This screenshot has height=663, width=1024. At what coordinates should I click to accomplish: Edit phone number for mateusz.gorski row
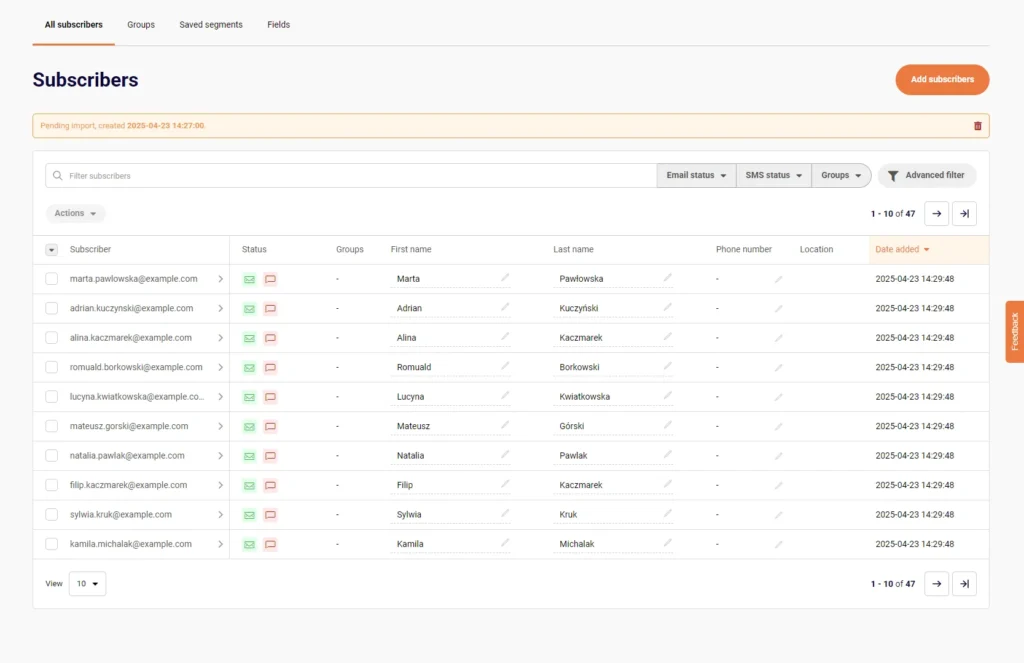tap(778, 427)
